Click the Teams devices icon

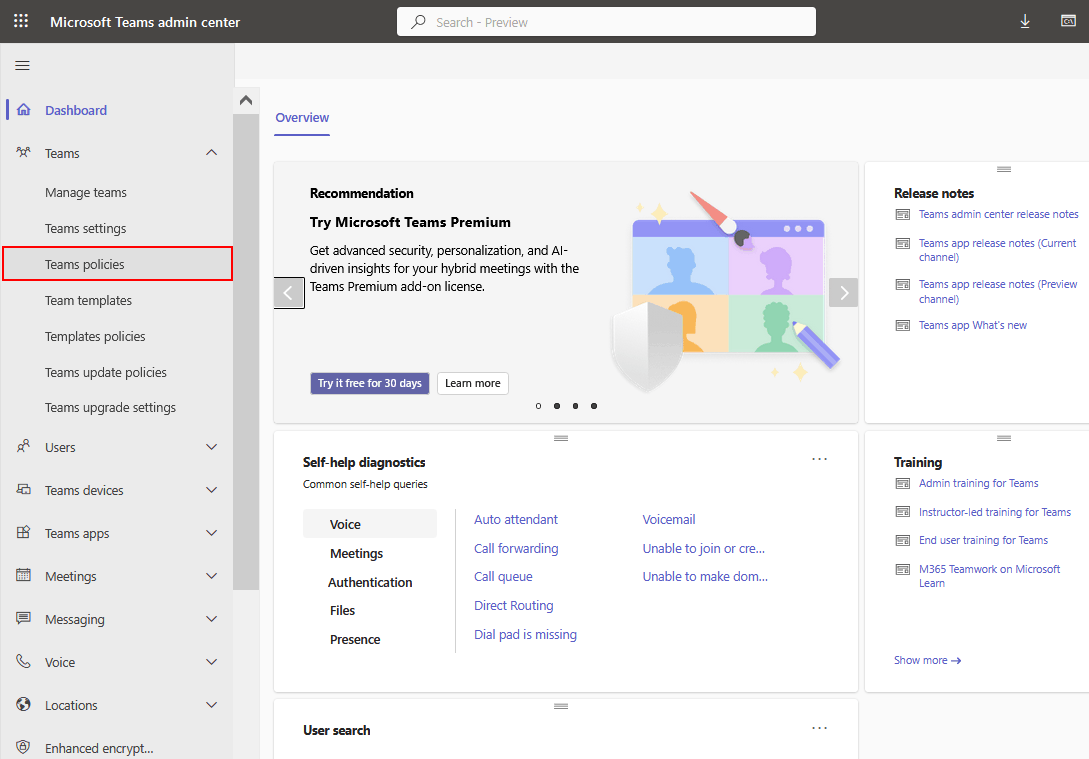pyautogui.click(x=24, y=489)
